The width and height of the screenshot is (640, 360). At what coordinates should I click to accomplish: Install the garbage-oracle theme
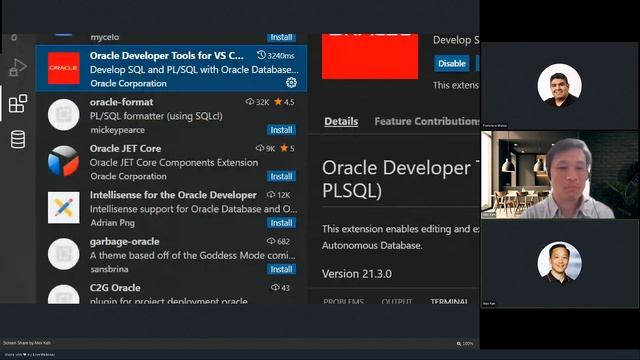coord(281,269)
